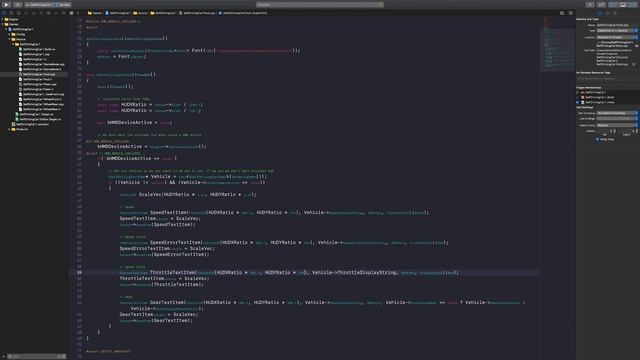The height and width of the screenshot is (360, 640).
Task: Open the Indent Using dropdown
Action: 617,125
